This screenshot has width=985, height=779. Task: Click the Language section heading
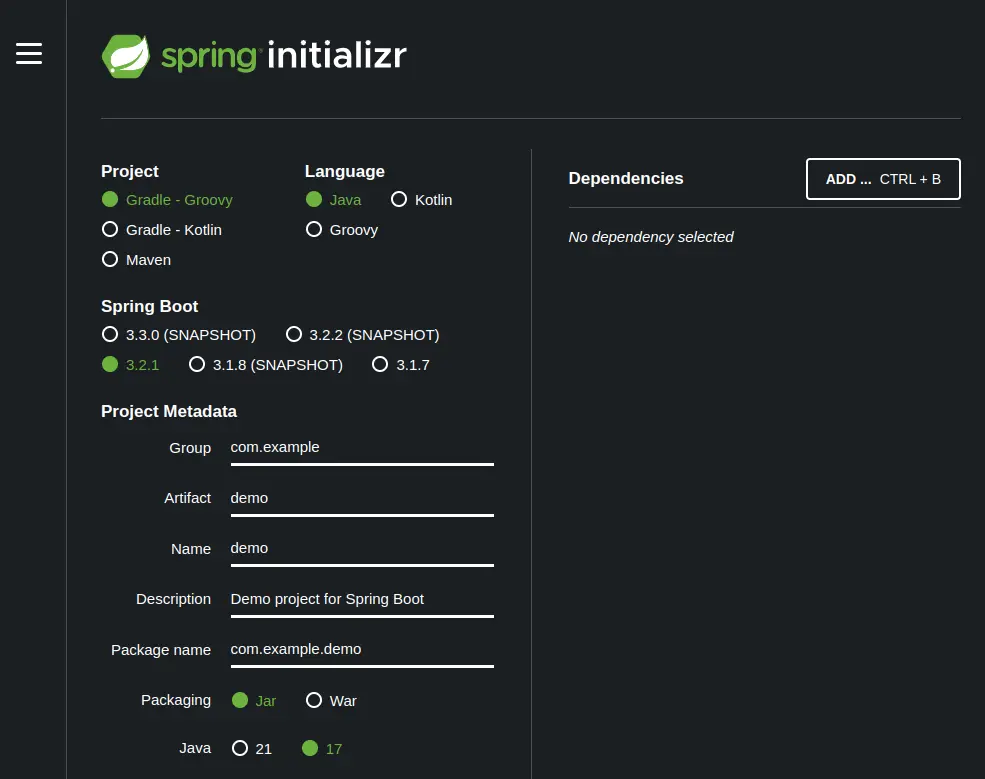click(345, 172)
